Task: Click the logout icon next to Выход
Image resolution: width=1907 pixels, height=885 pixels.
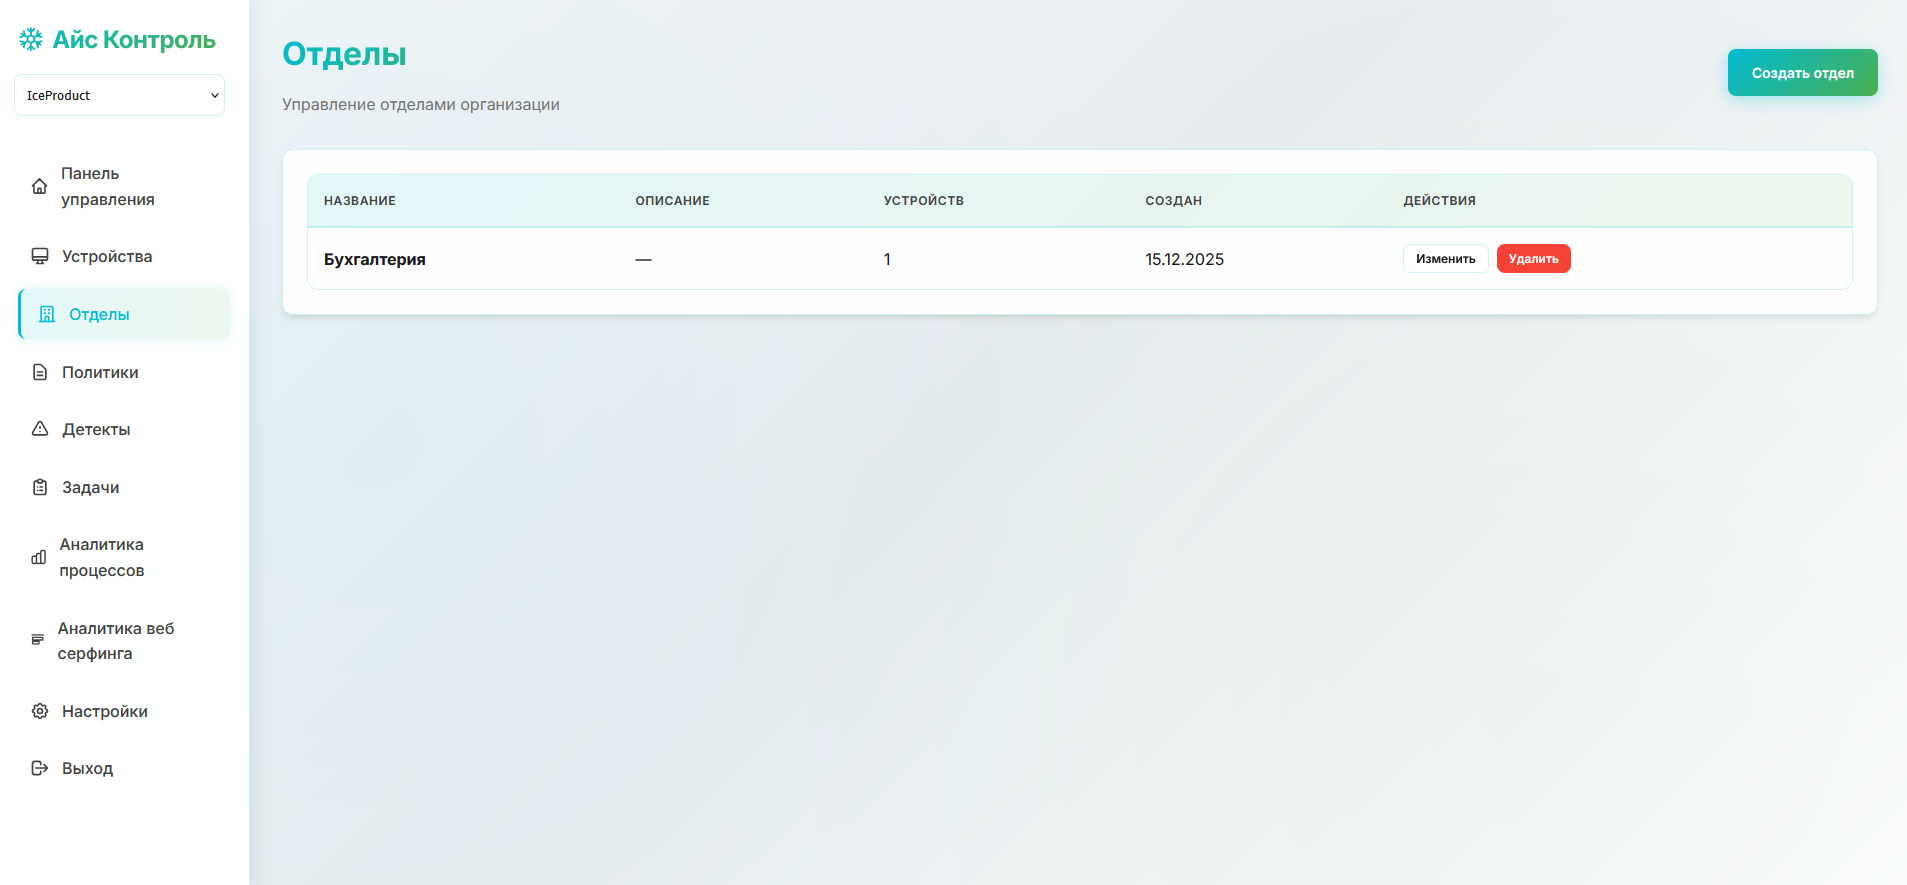Action: (x=40, y=768)
